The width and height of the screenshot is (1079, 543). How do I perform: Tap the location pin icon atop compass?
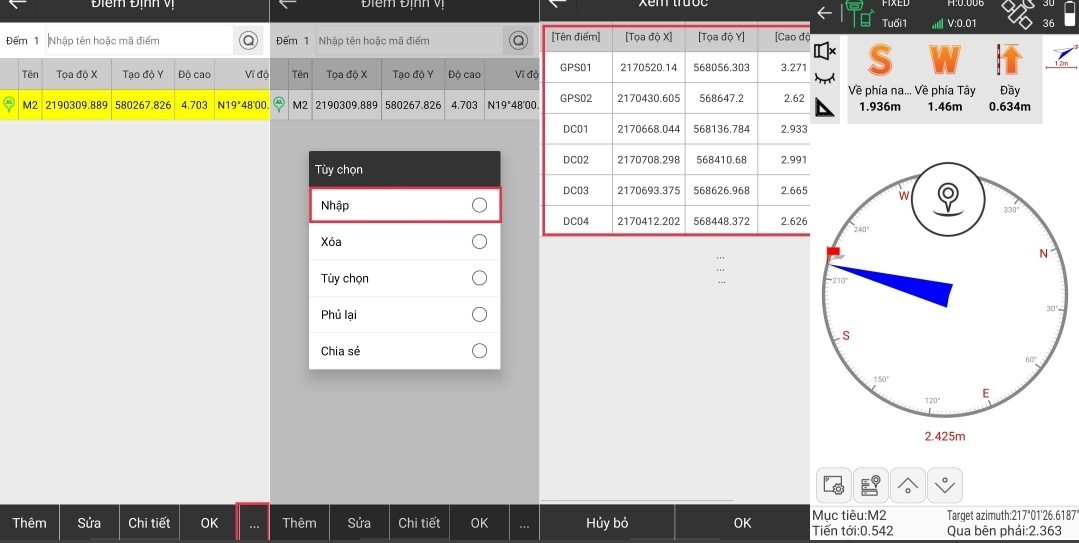click(x=945, y=198)
